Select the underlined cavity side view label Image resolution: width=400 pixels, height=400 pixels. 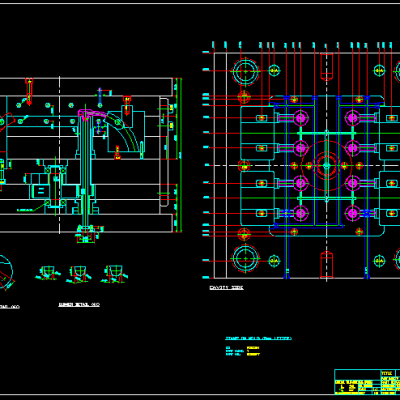point(226,287)
